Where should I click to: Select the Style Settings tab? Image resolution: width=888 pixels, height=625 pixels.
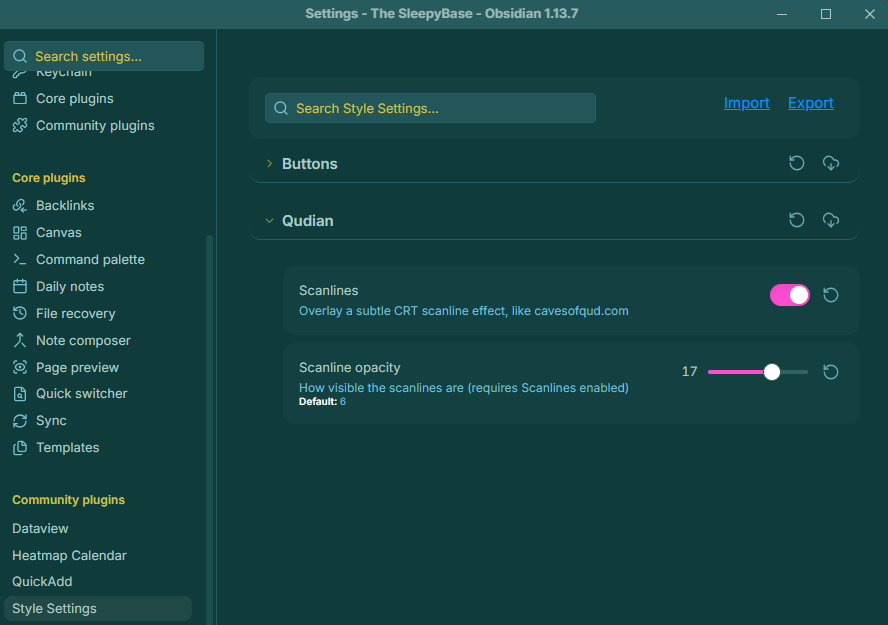click(97, 609)
